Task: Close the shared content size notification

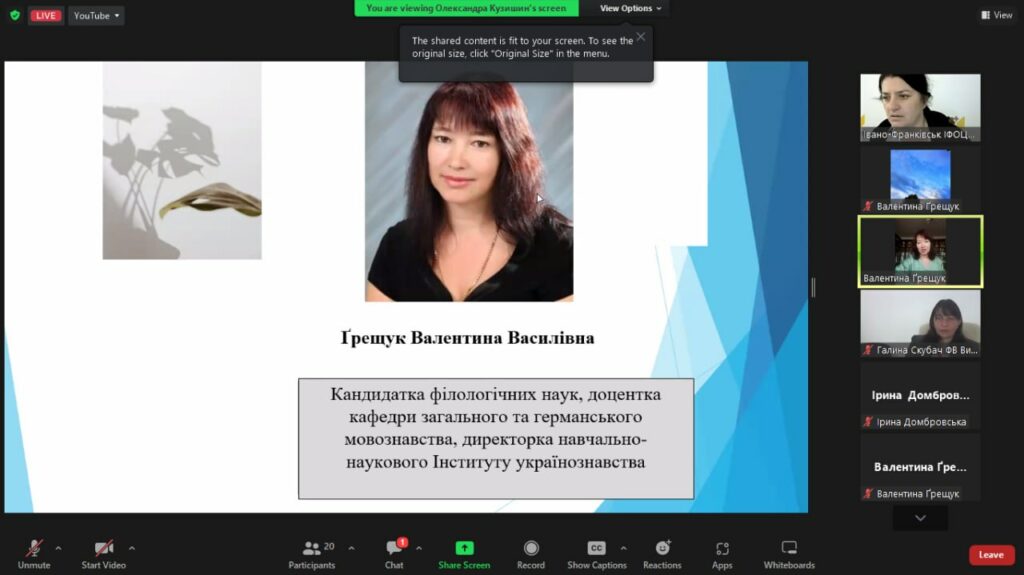Action: point(641,37)
